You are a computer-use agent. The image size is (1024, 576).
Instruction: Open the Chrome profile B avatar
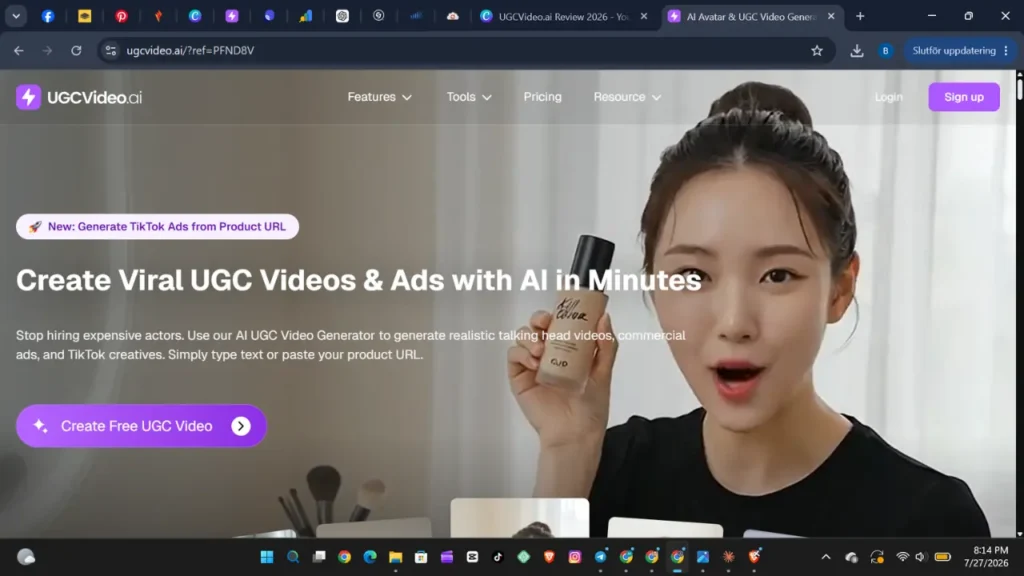pos(886,50)
